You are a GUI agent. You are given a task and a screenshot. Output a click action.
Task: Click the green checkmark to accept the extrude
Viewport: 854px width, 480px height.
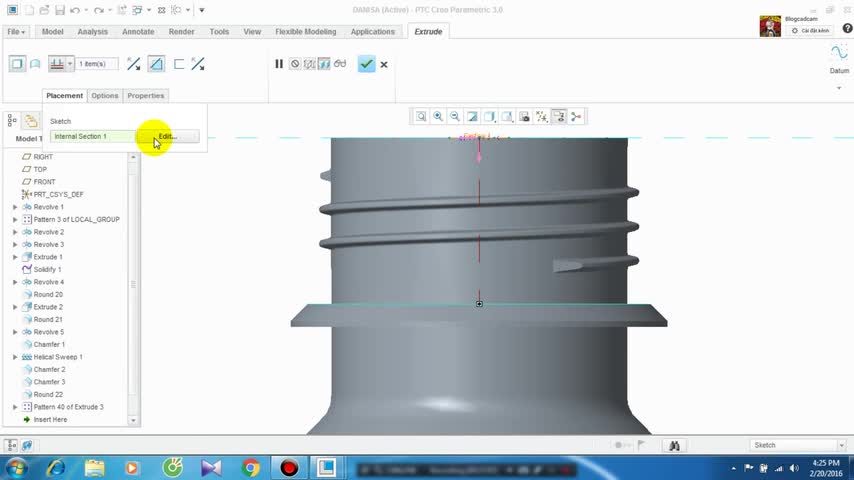pos(366,64)
